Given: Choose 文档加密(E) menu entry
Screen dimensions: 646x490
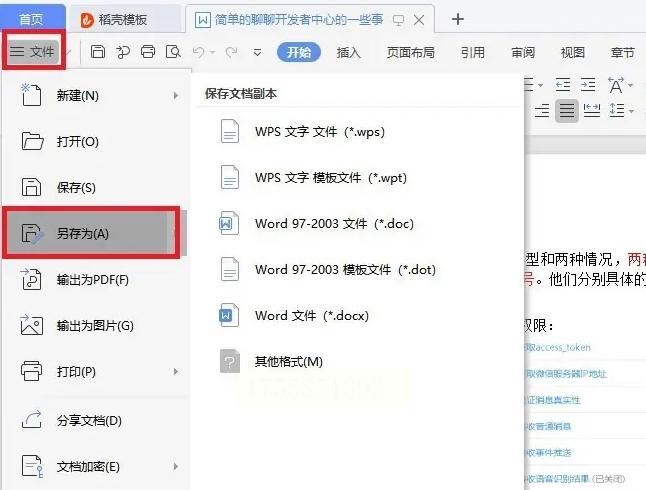Looking at the screenshot, I should coord(95,467).
